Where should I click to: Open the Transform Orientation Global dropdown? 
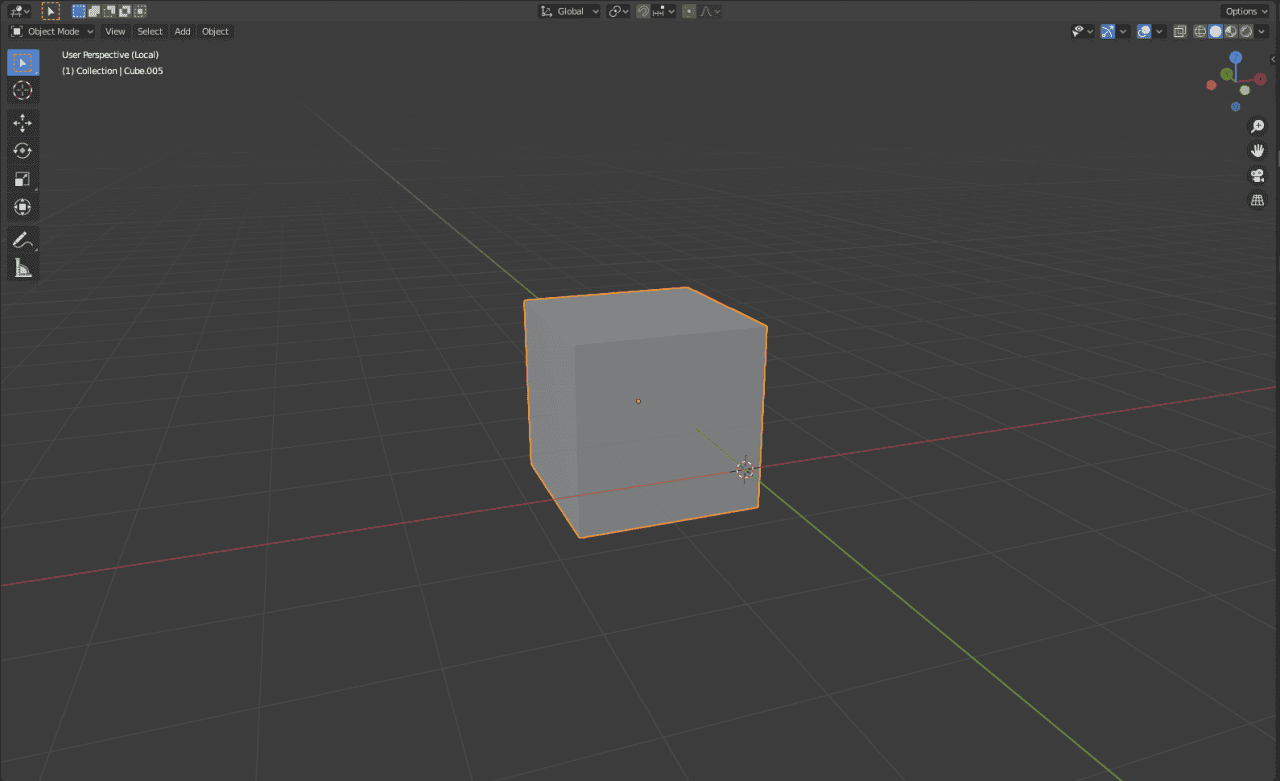568,11
